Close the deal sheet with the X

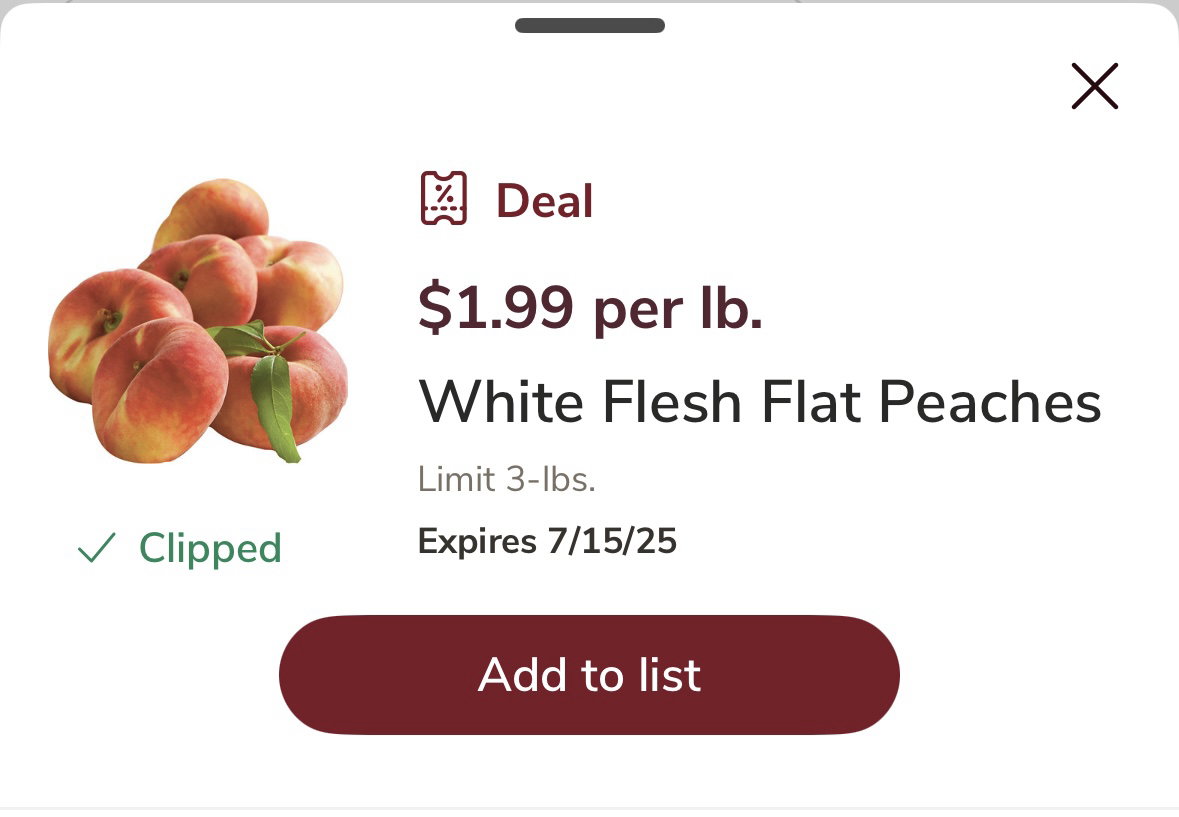(x=1094, y=86)
